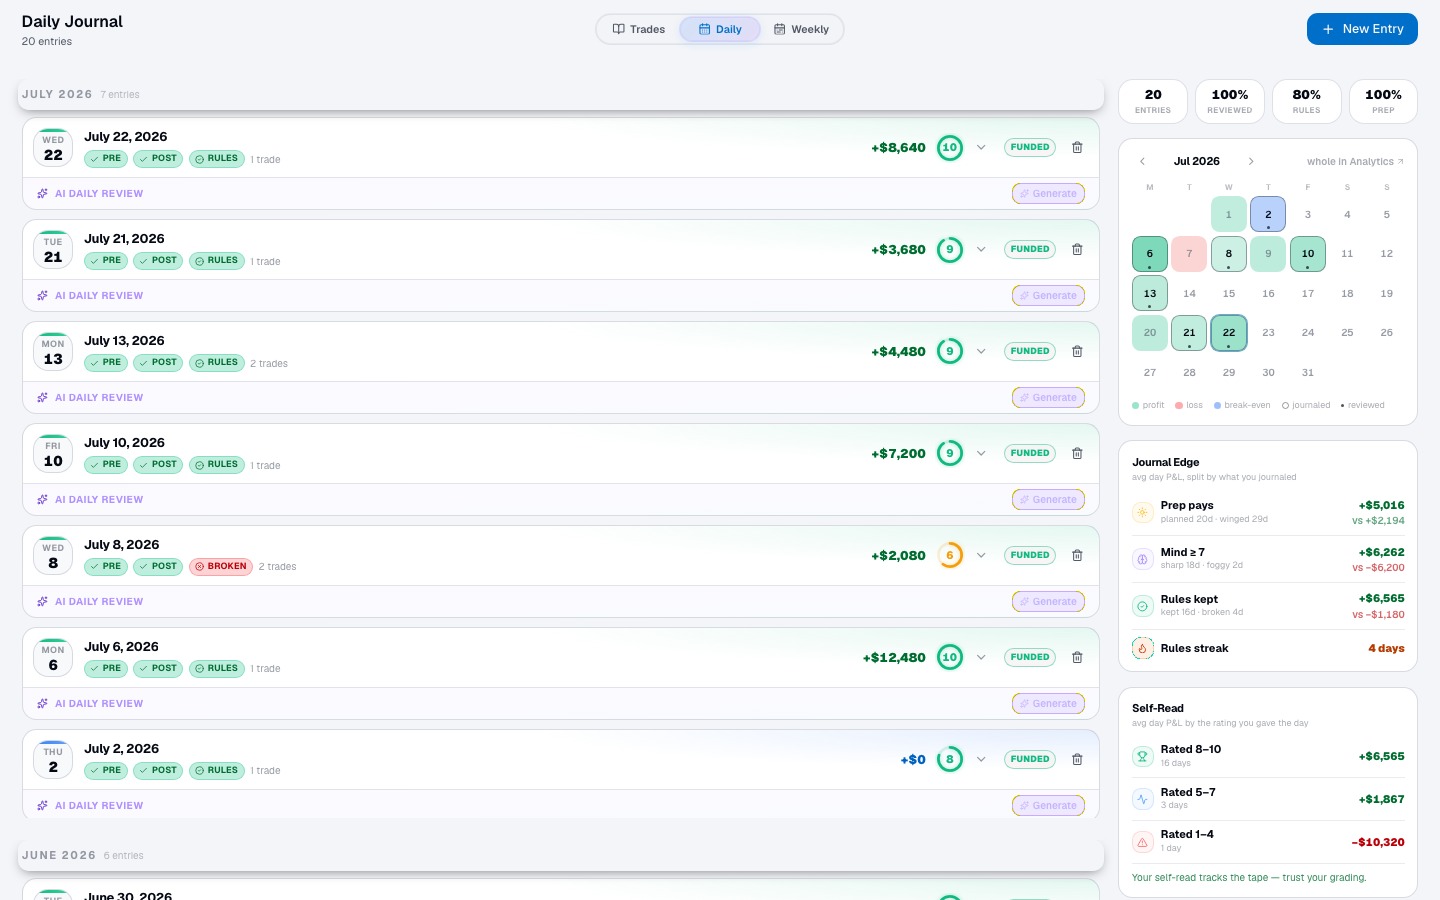
Task: Toggle the PRE tag on July 21 entry
Action: (x=106, y=261)
